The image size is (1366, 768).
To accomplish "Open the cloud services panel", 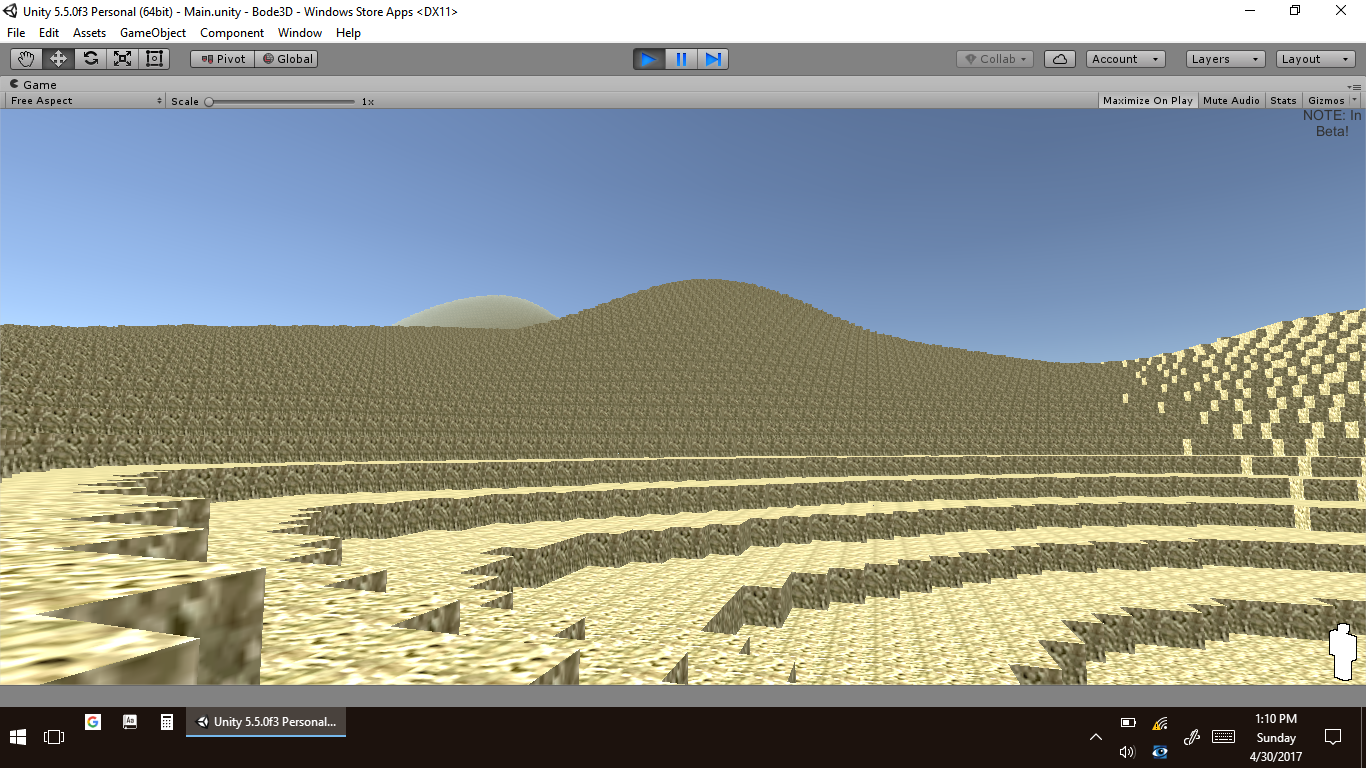I will 1059,59.
